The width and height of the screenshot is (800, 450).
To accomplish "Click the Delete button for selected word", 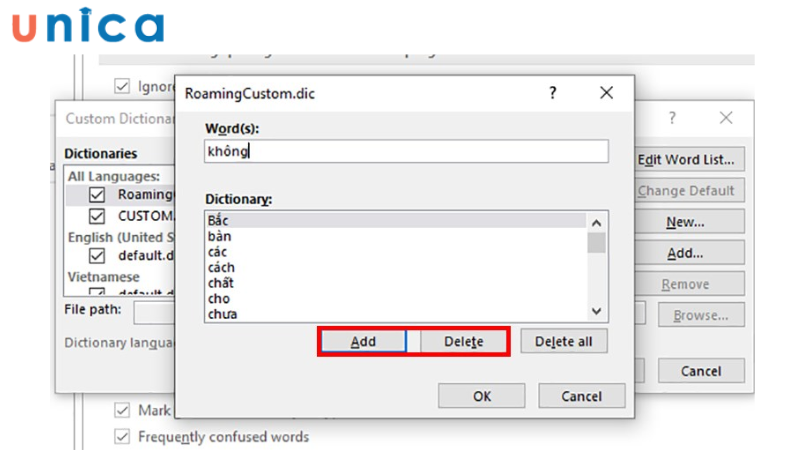I will click(x=463, y=341).
